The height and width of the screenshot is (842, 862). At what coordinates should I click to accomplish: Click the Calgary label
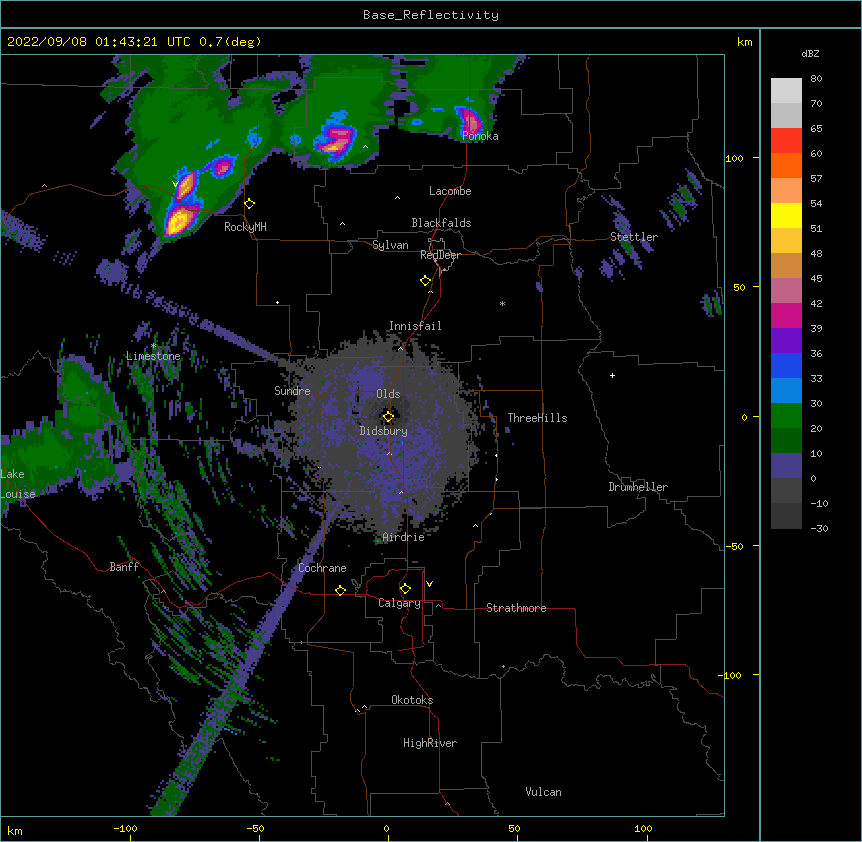click(399, 603)
